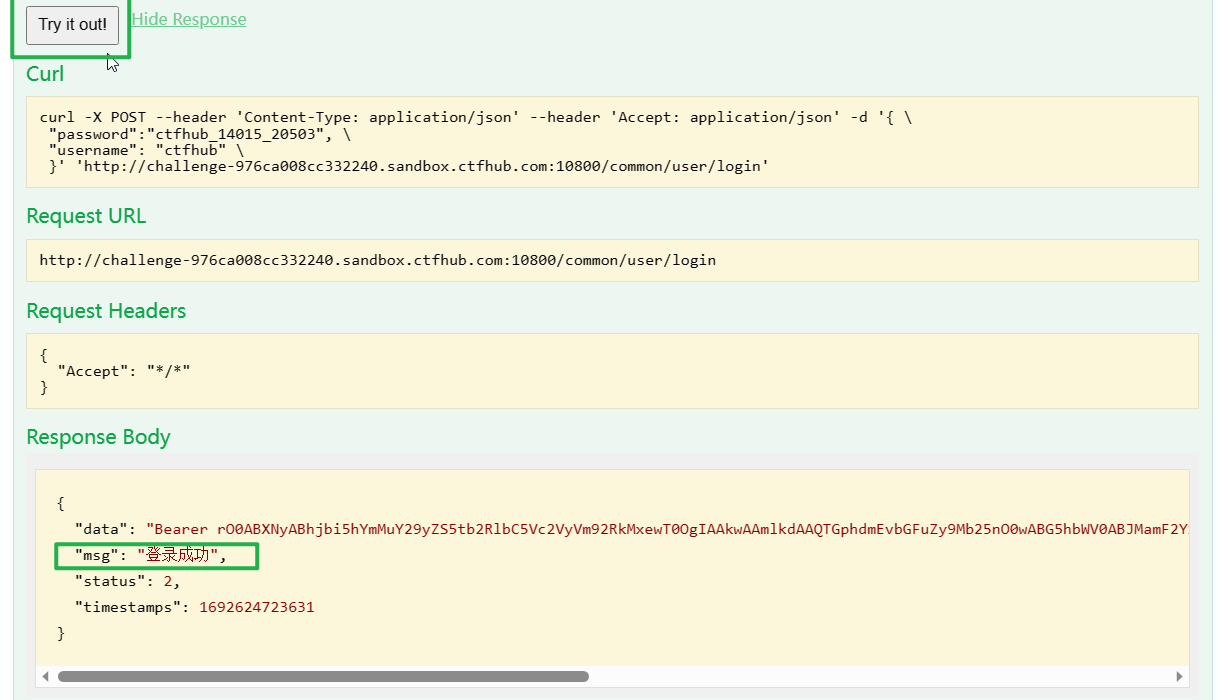
Task: Click the Hide Response link
Action: point(188,19)
